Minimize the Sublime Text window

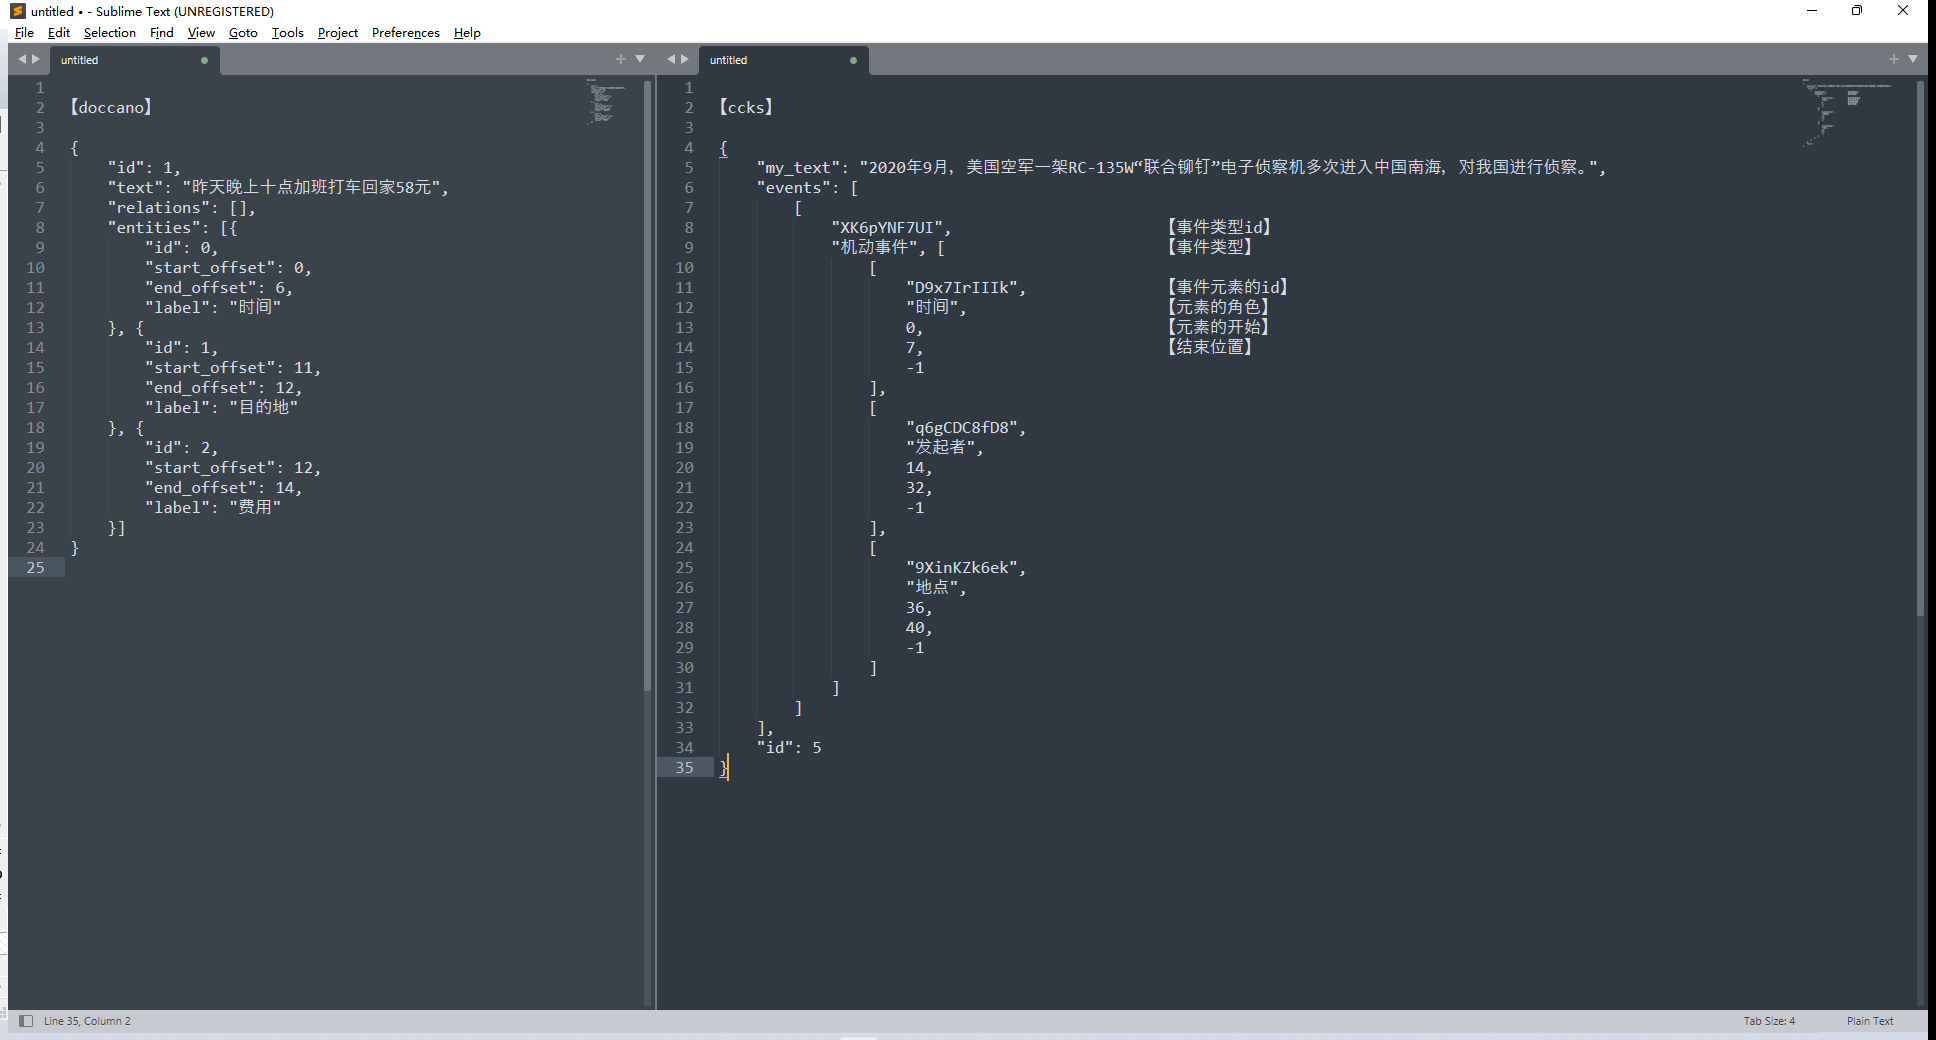(x=1811, y=11)
